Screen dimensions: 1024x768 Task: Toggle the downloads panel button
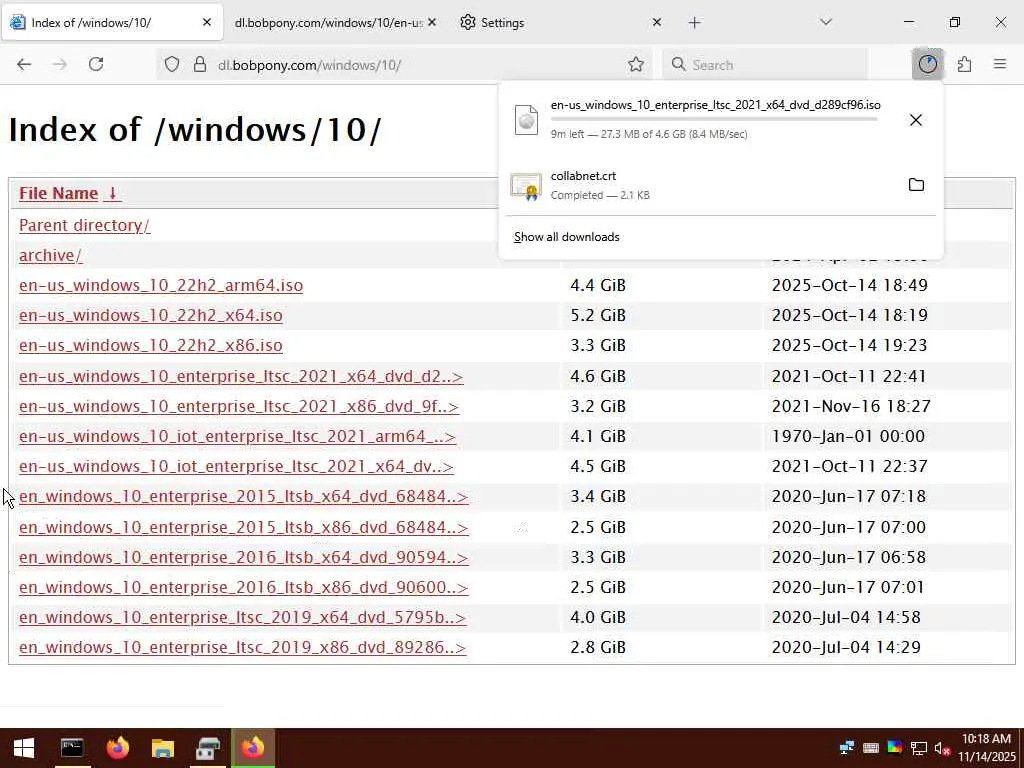click(927, 64)
